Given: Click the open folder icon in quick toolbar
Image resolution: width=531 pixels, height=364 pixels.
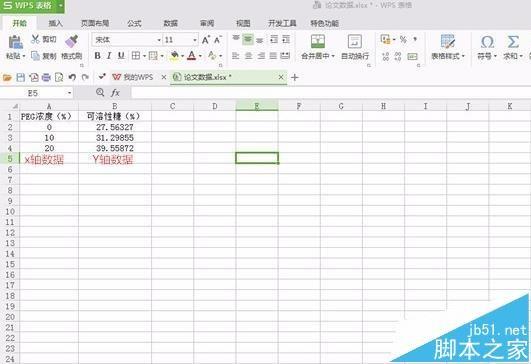Looking at the screenshot, I should (7, 78).
